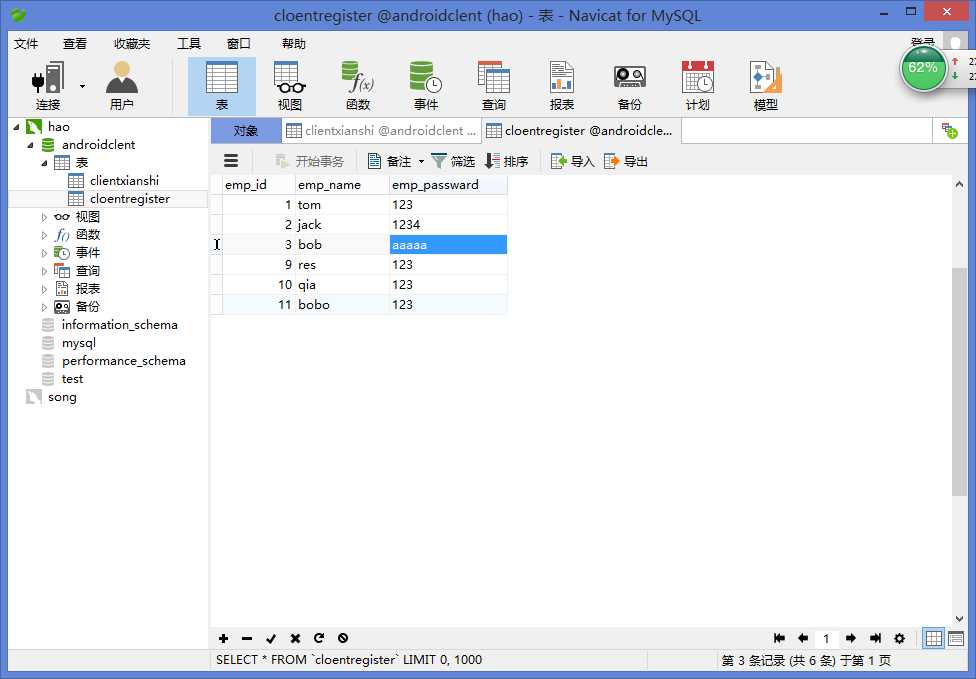Open the Help (帮助) menu
Screen dimensions: 976x679
pos(294,44)
